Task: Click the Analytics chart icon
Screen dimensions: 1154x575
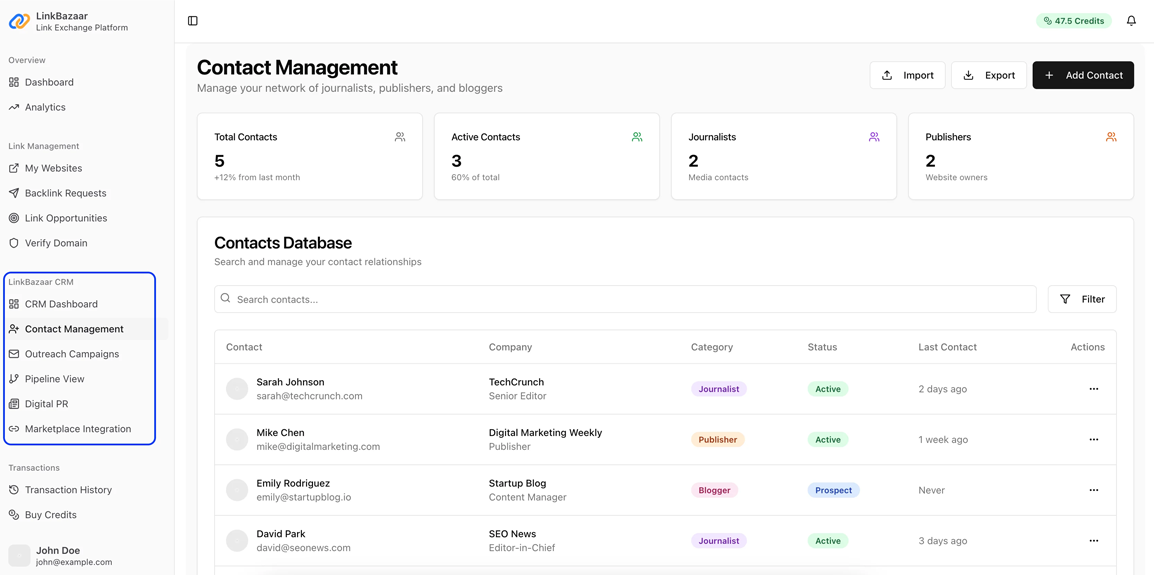Action: 14,107
